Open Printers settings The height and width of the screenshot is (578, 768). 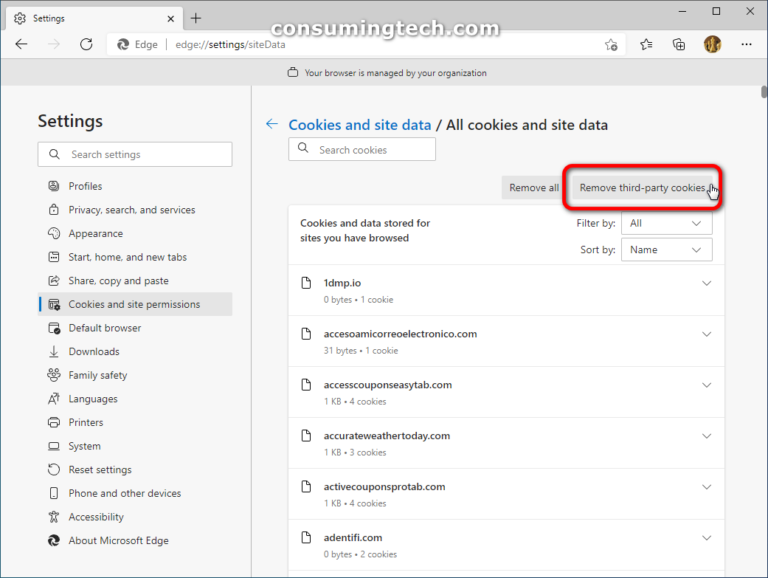click(x=135, y=422)
